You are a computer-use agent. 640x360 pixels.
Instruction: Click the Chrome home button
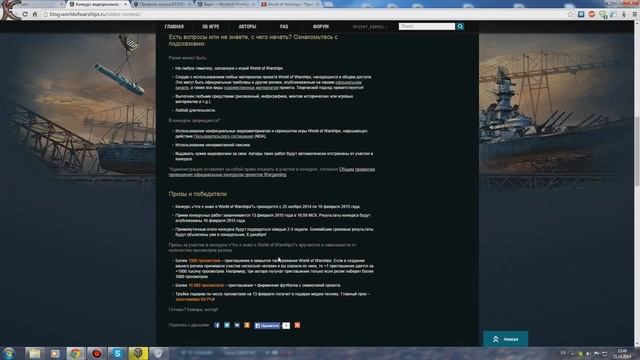[35, 14]
